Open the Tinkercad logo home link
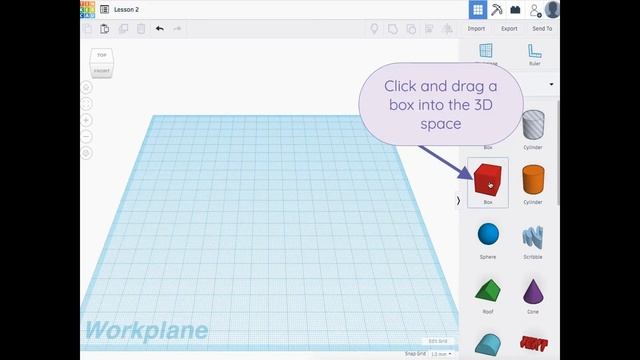The width and height of the screenshot is (640, 360). (87, 9)
